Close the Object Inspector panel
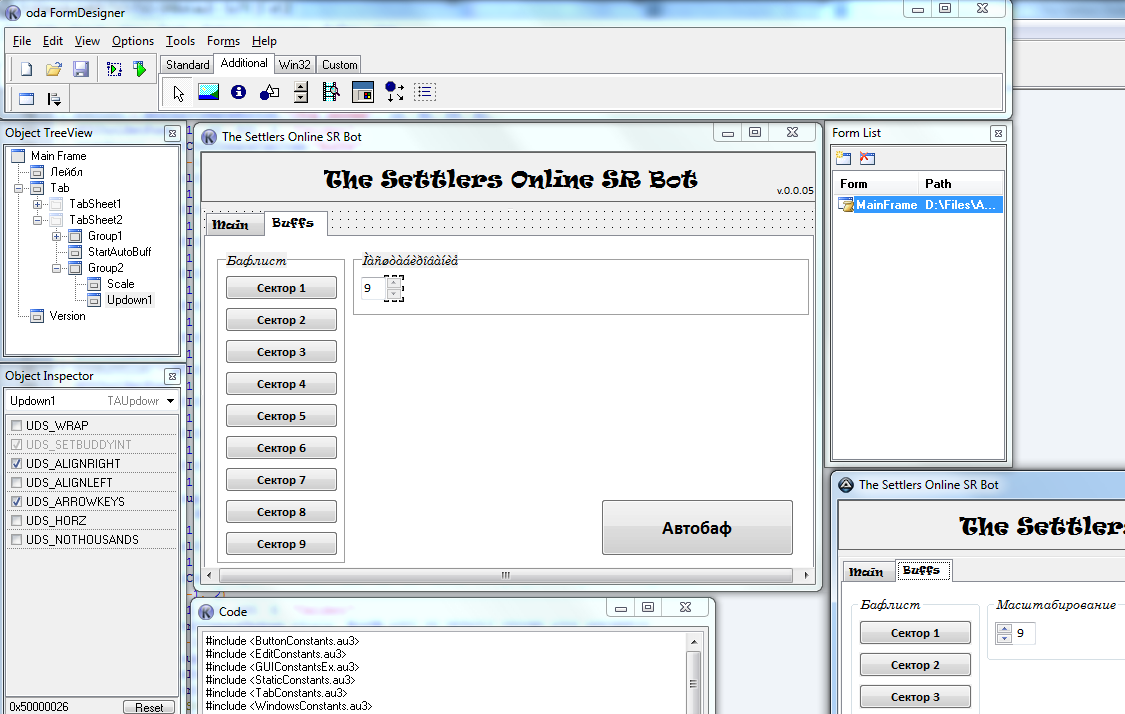This screenshot has height=714, width=1125. coord(172,377)
